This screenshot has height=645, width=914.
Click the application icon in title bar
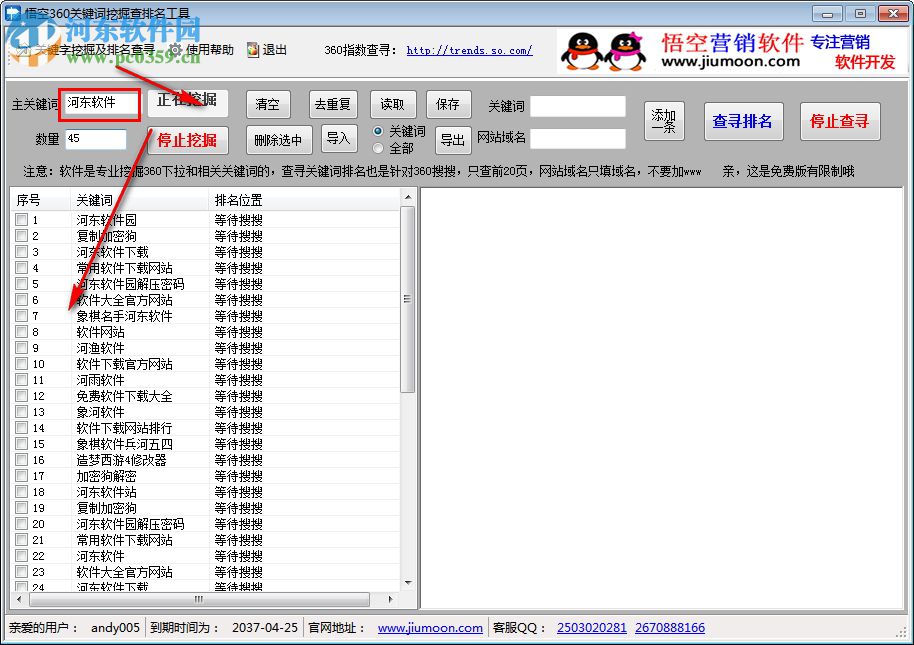(13, 13)
